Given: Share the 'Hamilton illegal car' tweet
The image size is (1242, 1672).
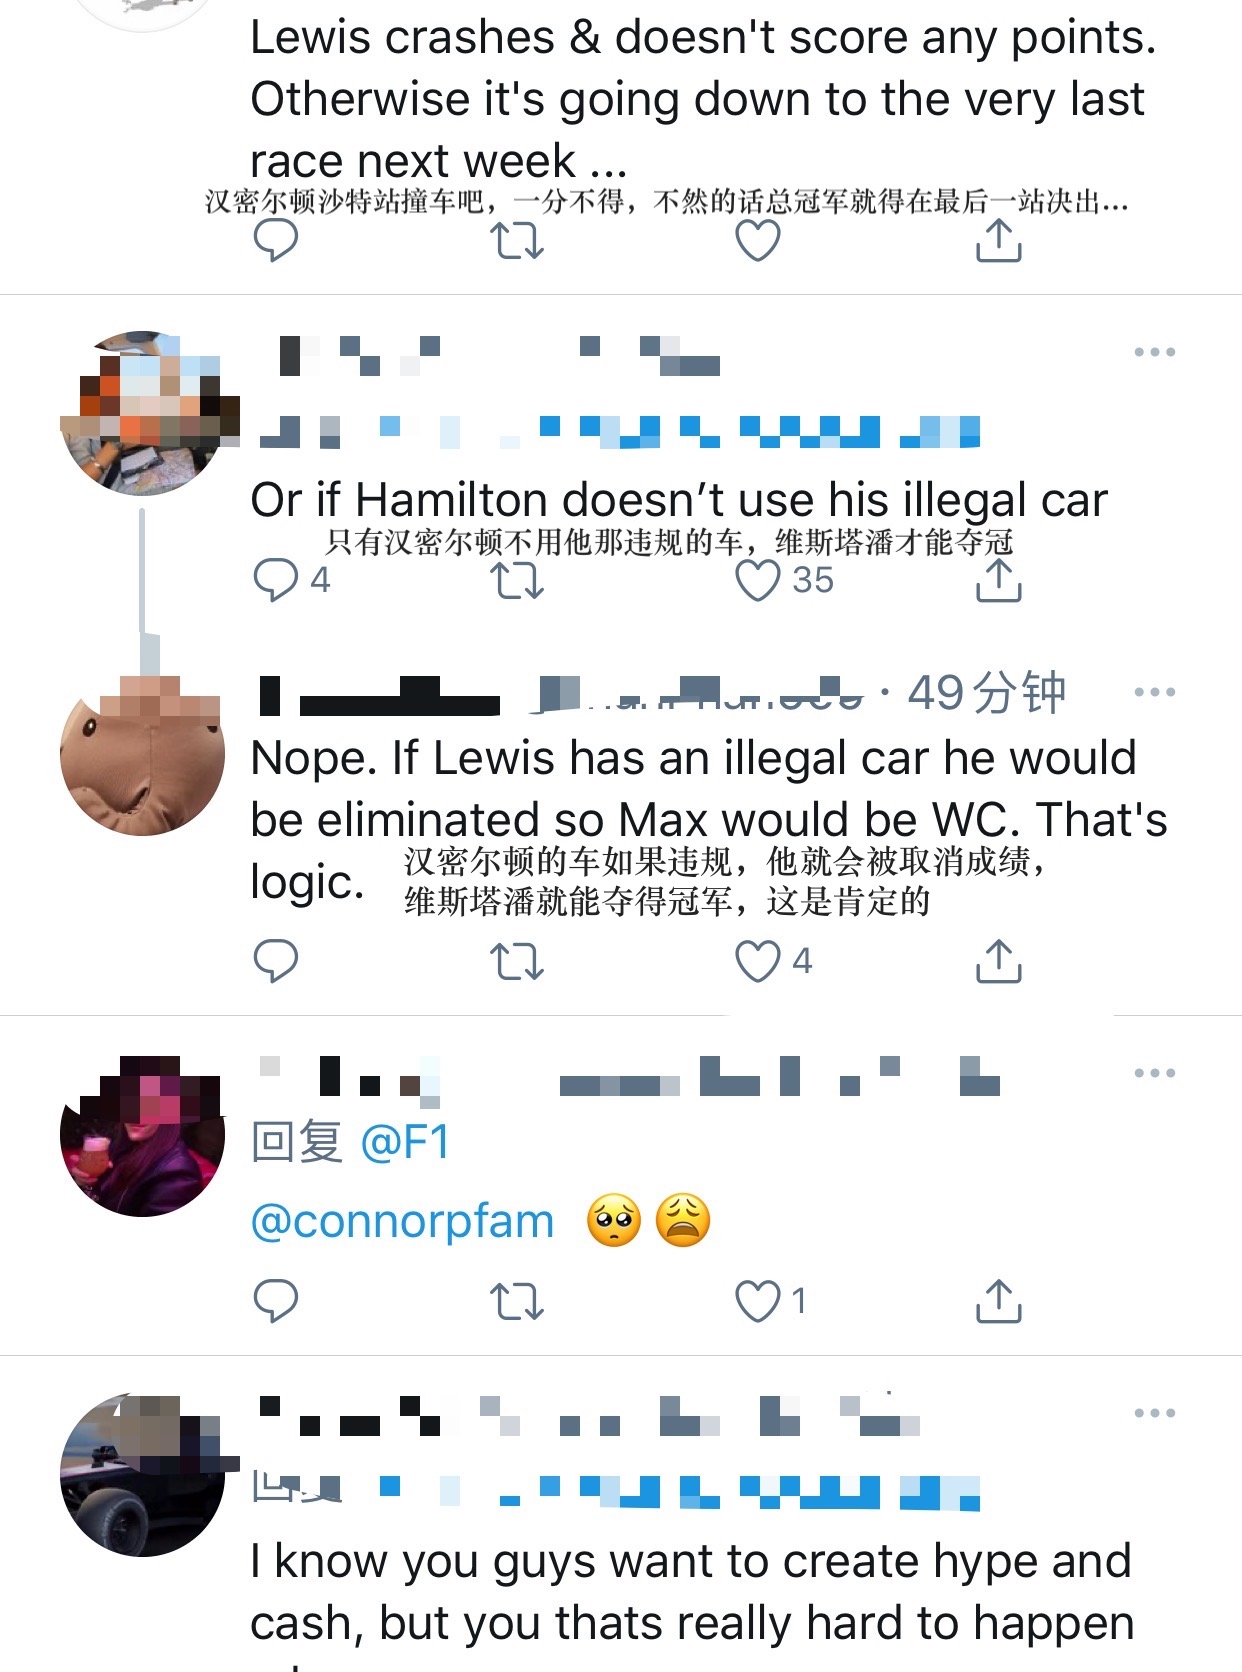Looking at the screenshot, I should 998,579.
